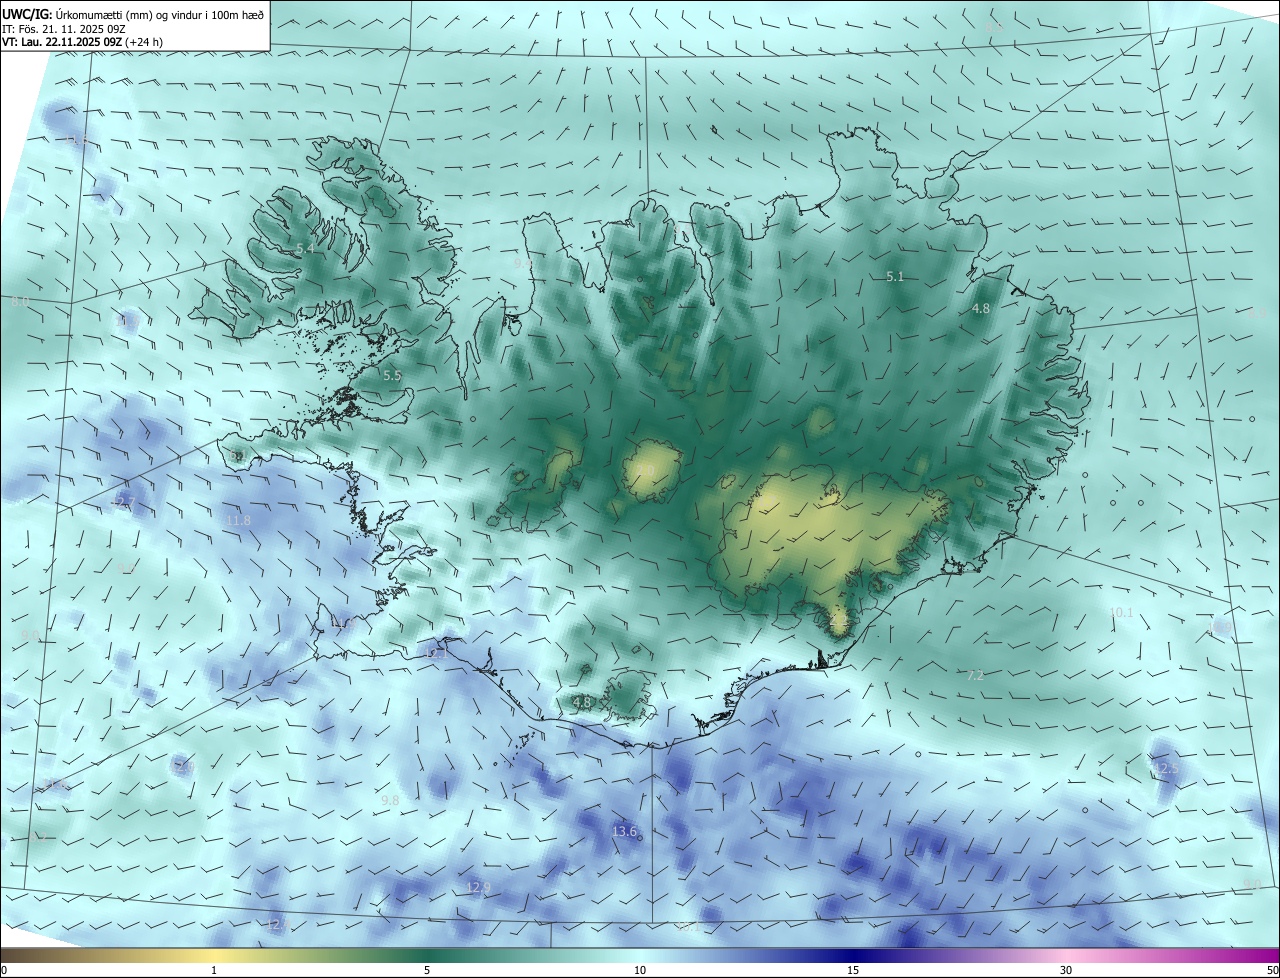Click the 5 tick label on the colorbar
The height and width of the screenshot is (978, 1280).
[427, 970]
